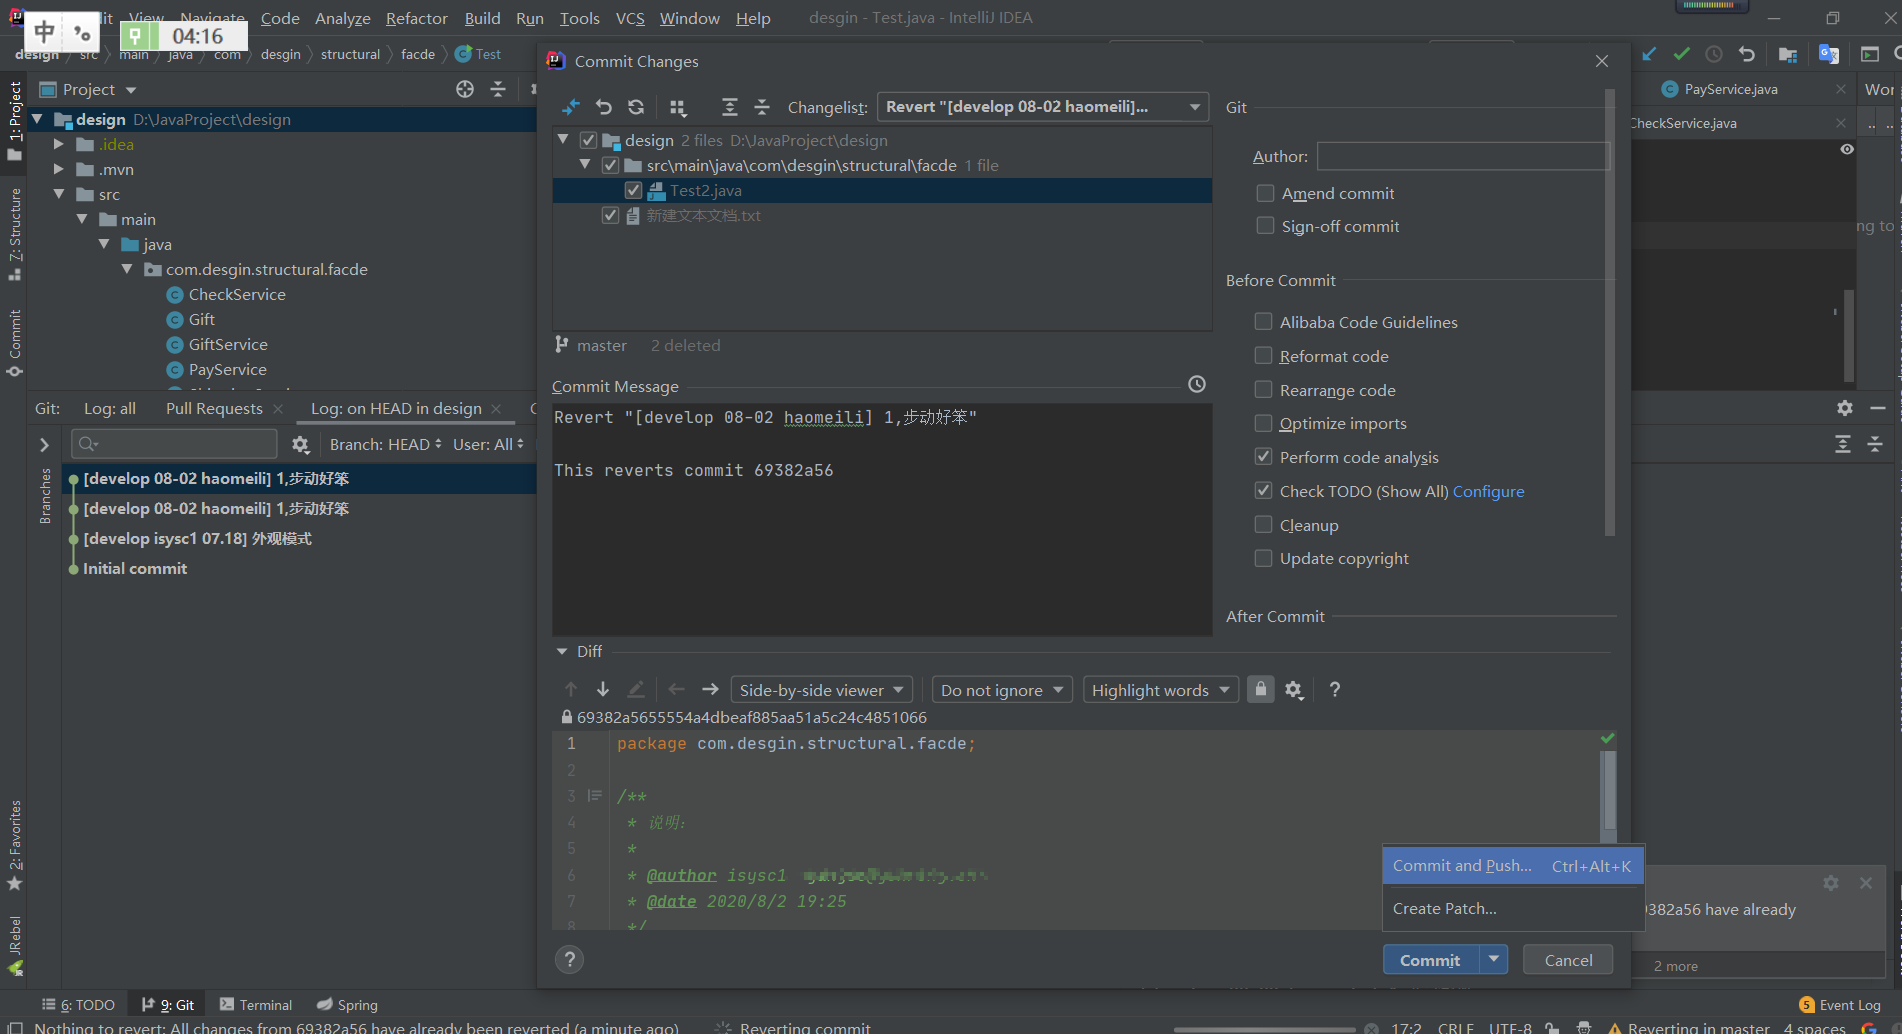
Task: Enable Amend commit checkbox
Action: pos(1266,193)
